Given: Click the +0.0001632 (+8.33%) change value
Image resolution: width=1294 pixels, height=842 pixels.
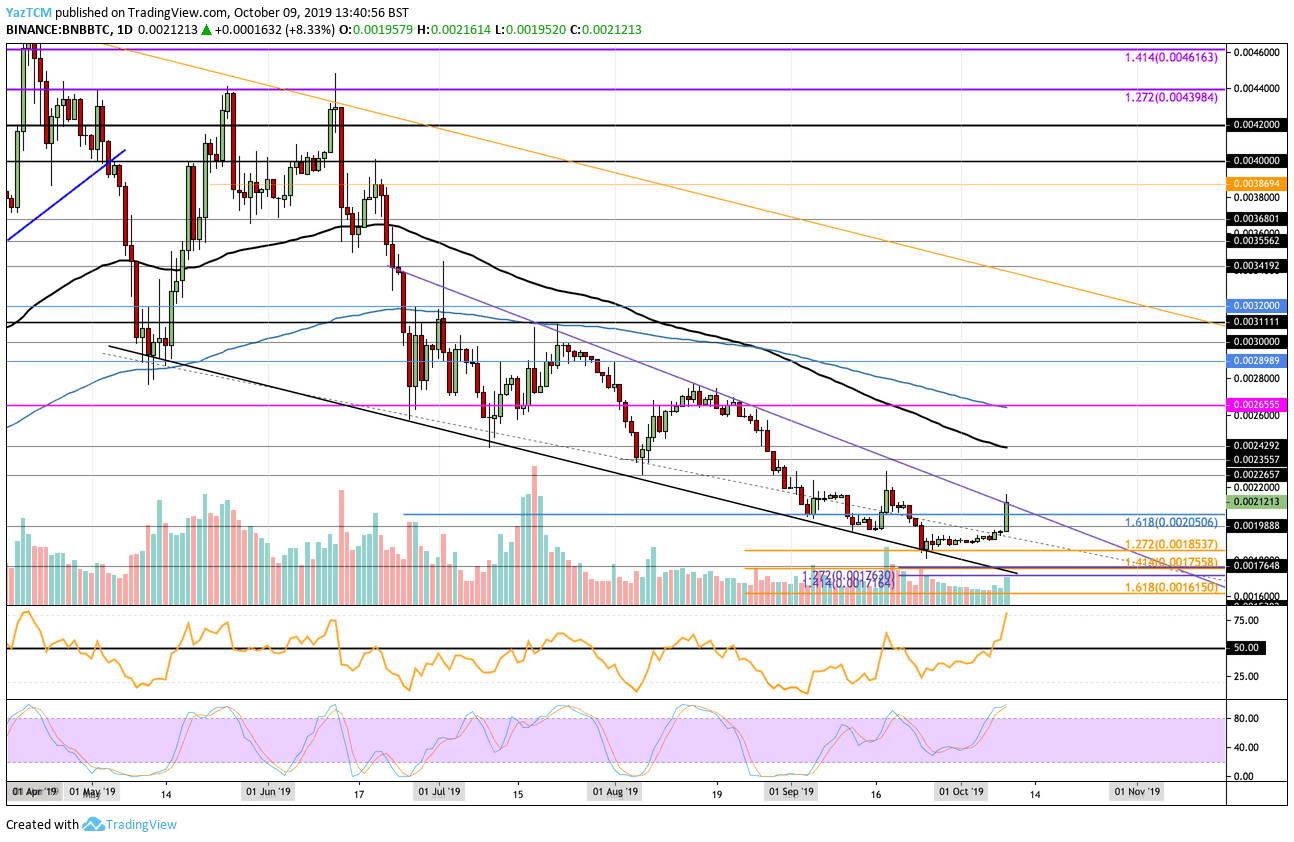Looking at the screenshot, I should (x=275, y=30).
